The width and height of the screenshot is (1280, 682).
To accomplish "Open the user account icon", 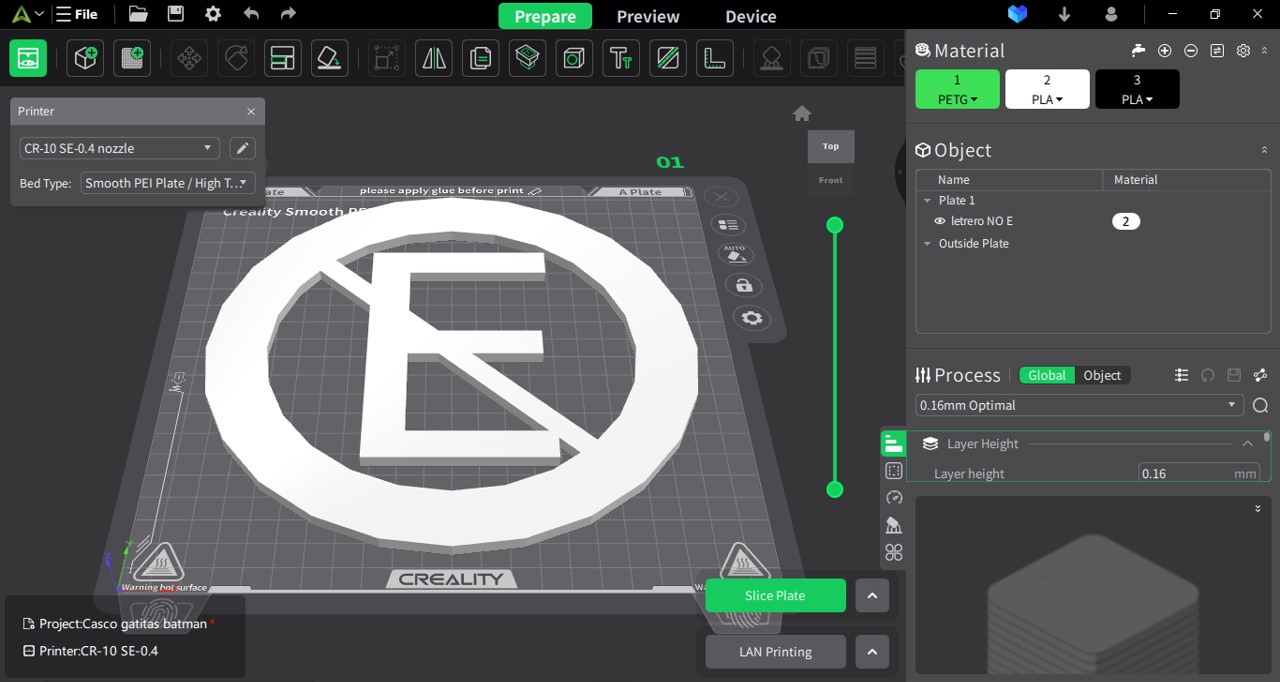I will [1111, 14].
